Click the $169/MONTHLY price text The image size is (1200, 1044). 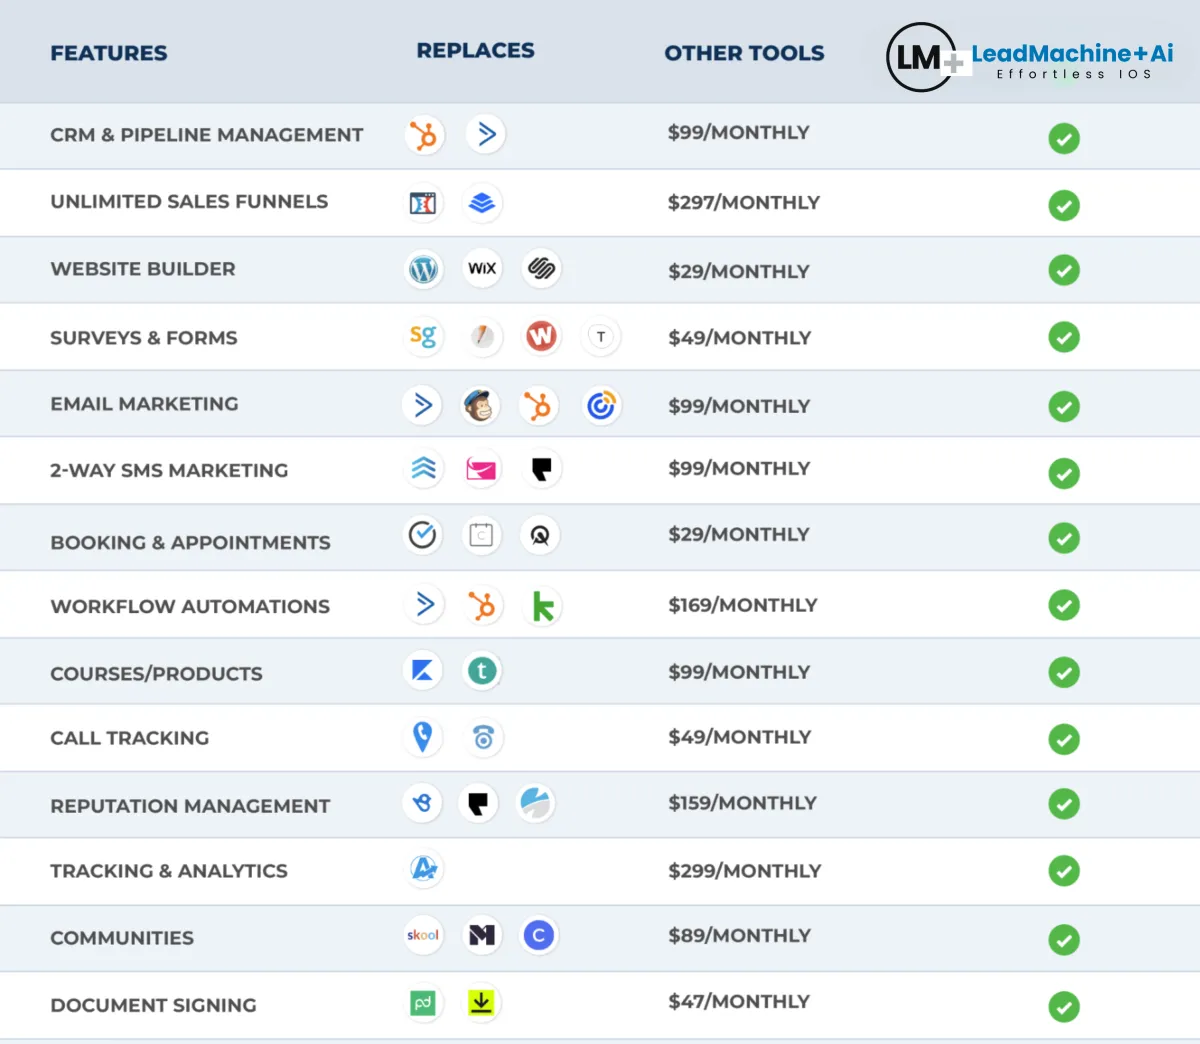(x=743, y=605)
